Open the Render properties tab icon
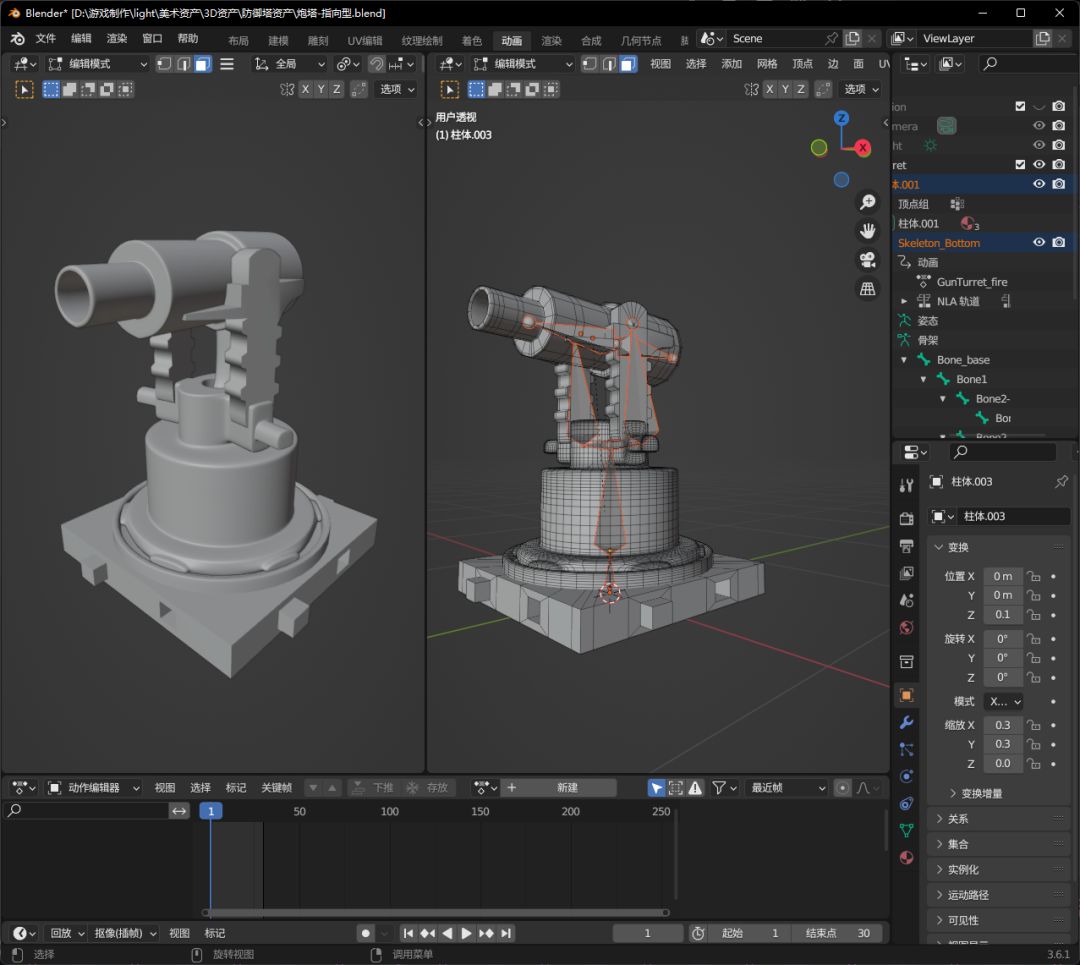Viewport: 1080px width, 965px height. [906, 519]
